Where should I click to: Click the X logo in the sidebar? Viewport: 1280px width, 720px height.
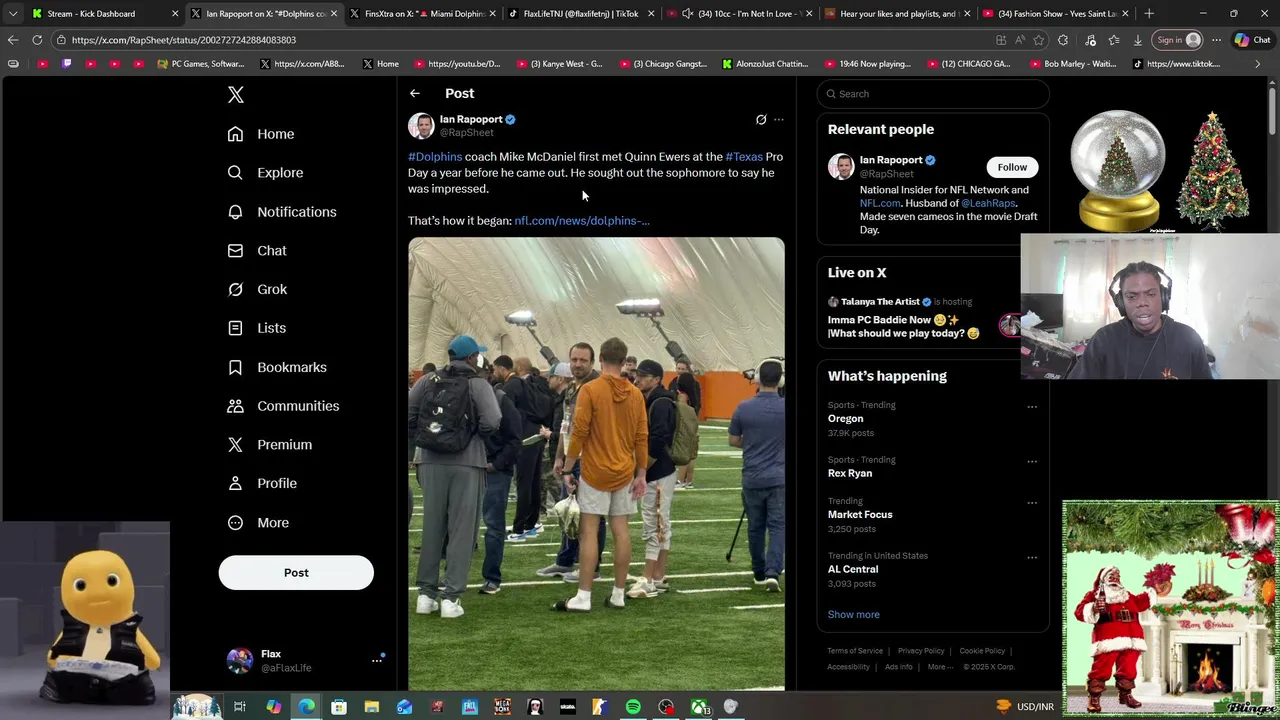pos(235,94)
